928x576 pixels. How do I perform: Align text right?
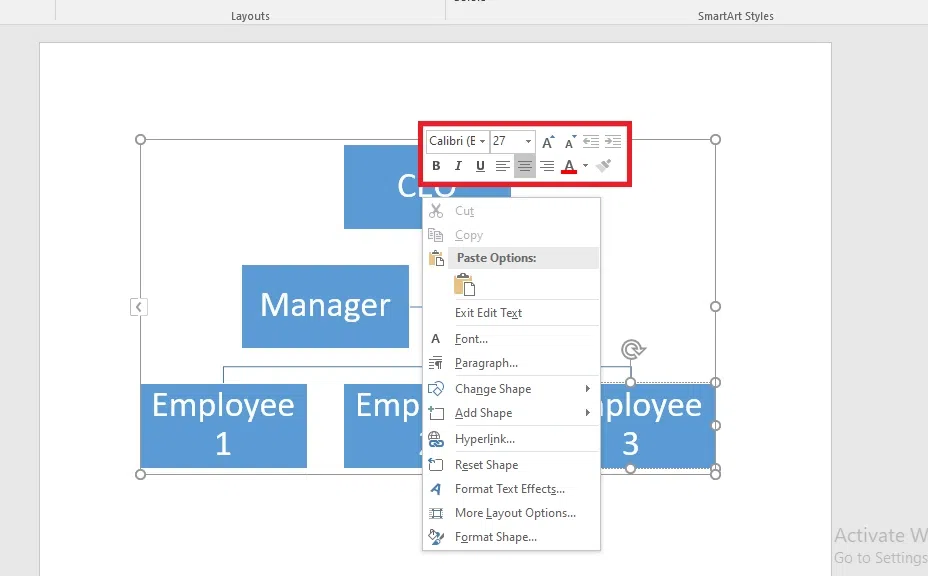click(x=547, y=166)
